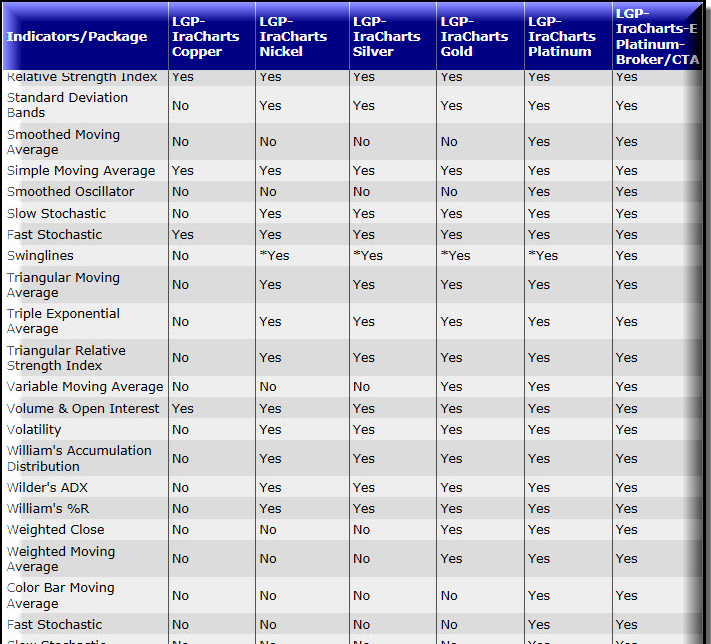Screen dimensions: 711x644
Task: Select the LGP-IraCharts Nickel column header
Action: click(x=293, y=36)
